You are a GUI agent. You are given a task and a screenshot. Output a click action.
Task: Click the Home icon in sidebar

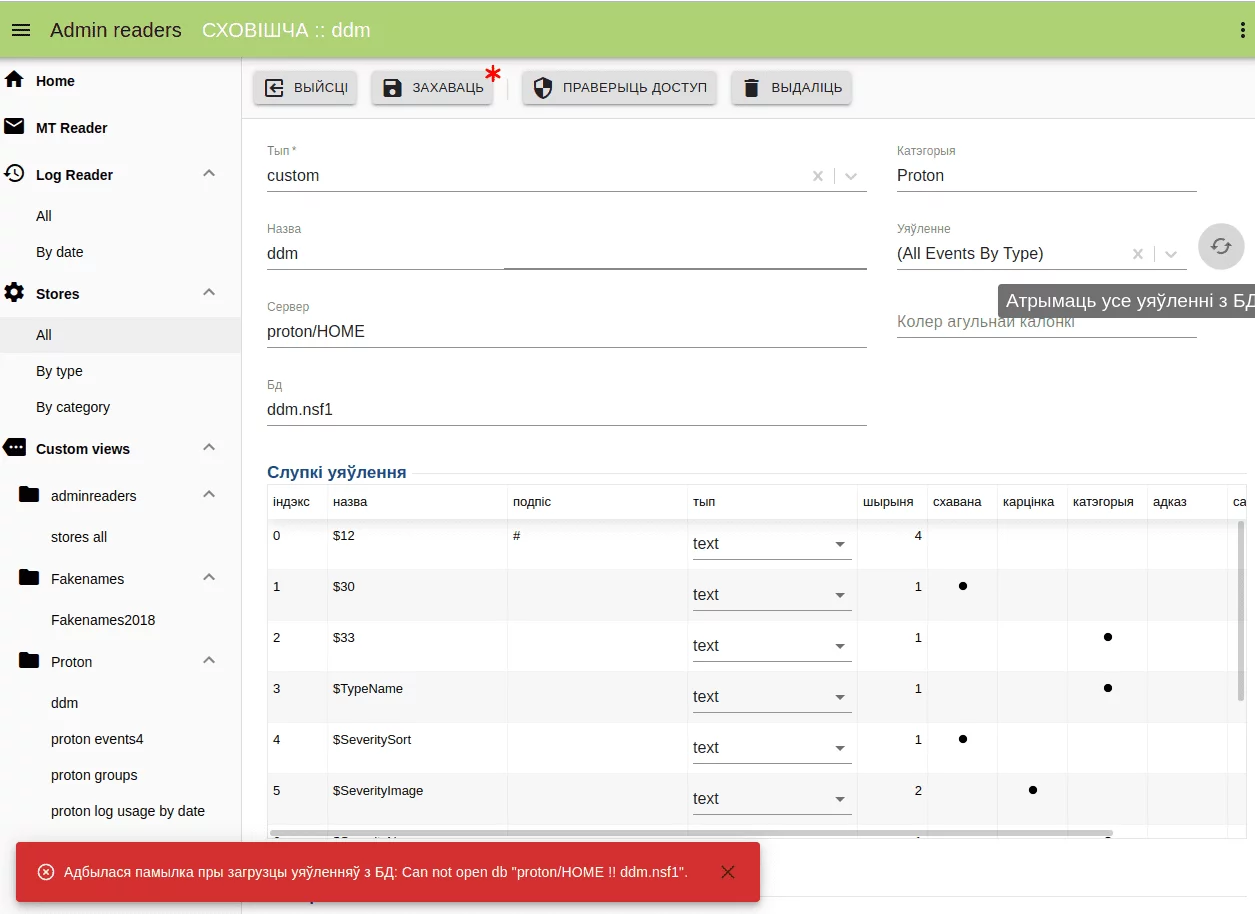(x=15, y=80)
